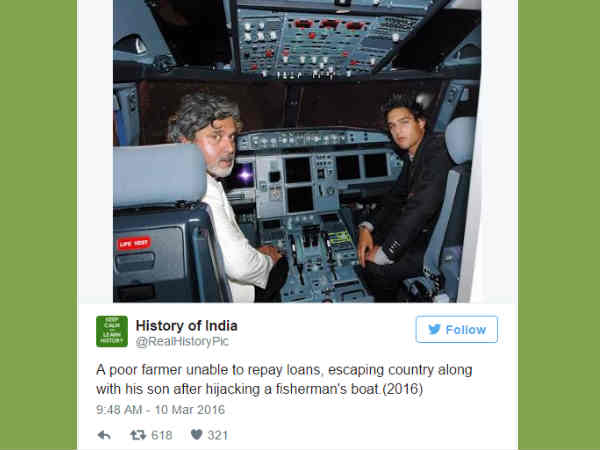Image resolution: width=600 pixels, height=450 pixels.
Task: Open the cockpit photo attached to the tweet
Action: (x=297, y=151)
